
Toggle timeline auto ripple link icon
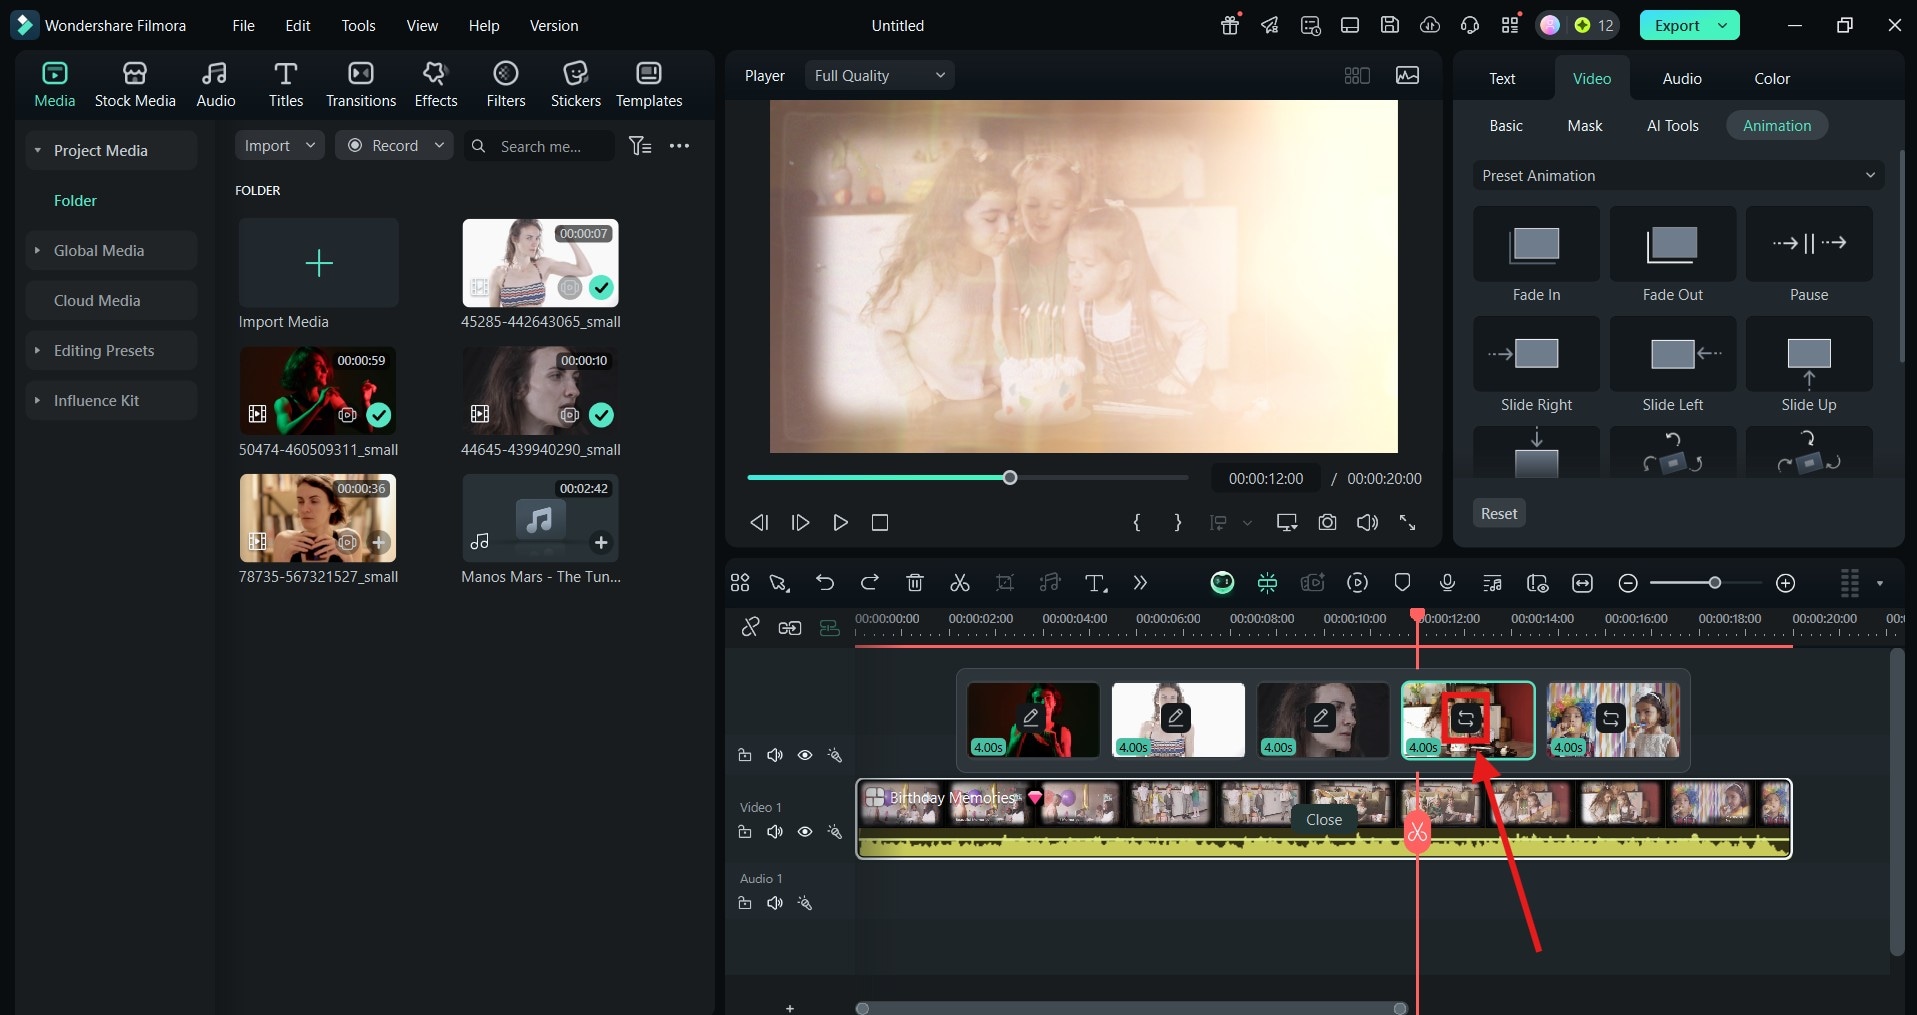pyautogui.click(x=829, y=627)
